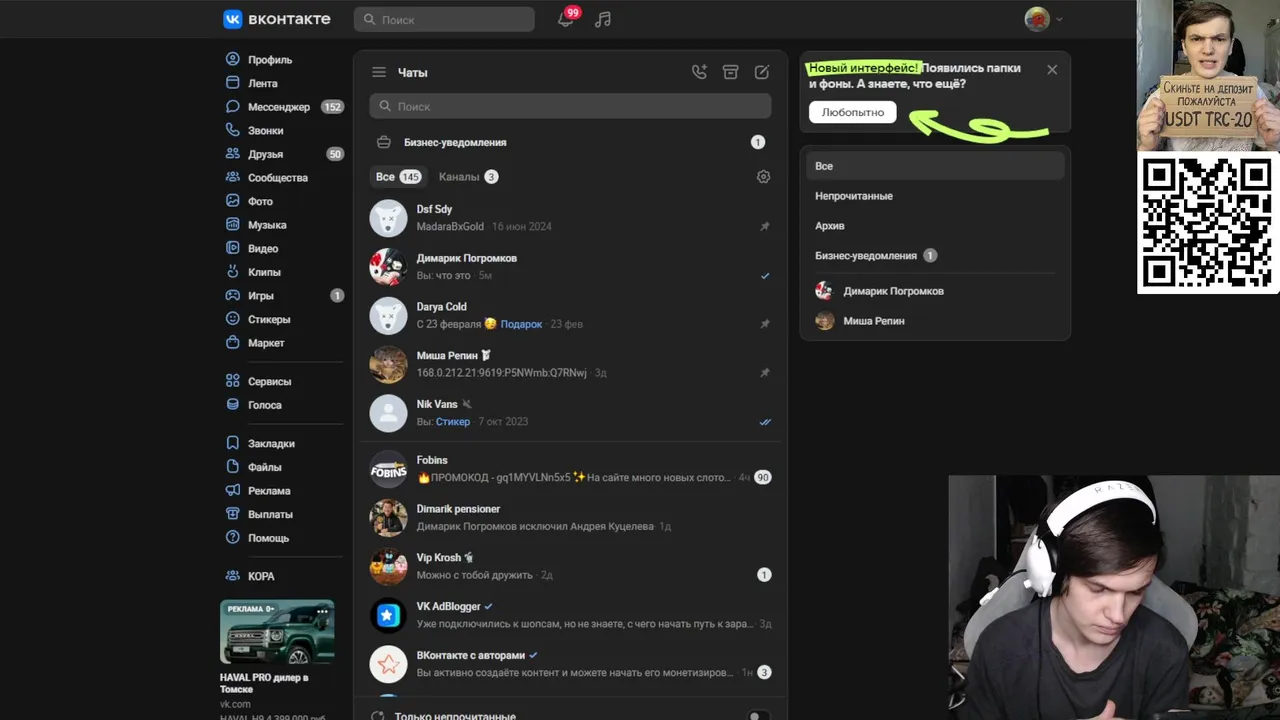Screen dimensions: 1280x720
Task: Click the Стикеры sidebar icon
Action: point(232,319)
